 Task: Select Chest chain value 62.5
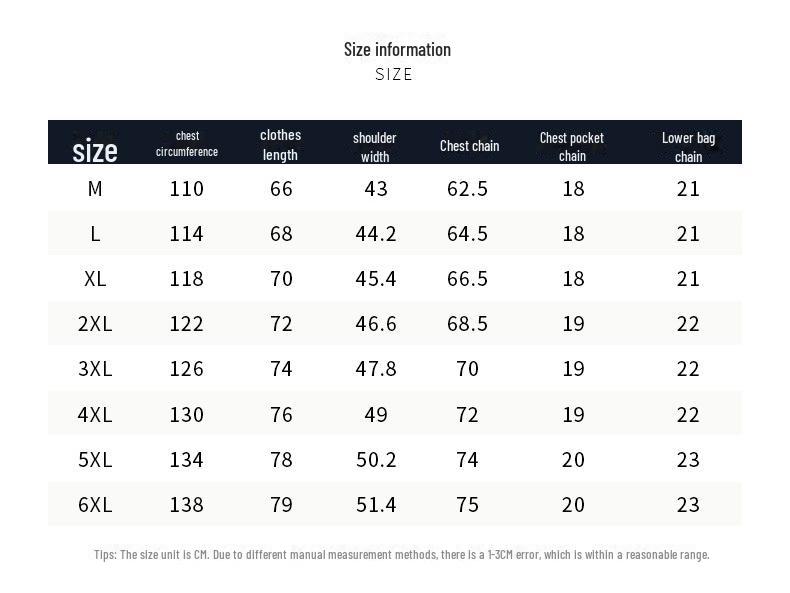pos(467,188)
